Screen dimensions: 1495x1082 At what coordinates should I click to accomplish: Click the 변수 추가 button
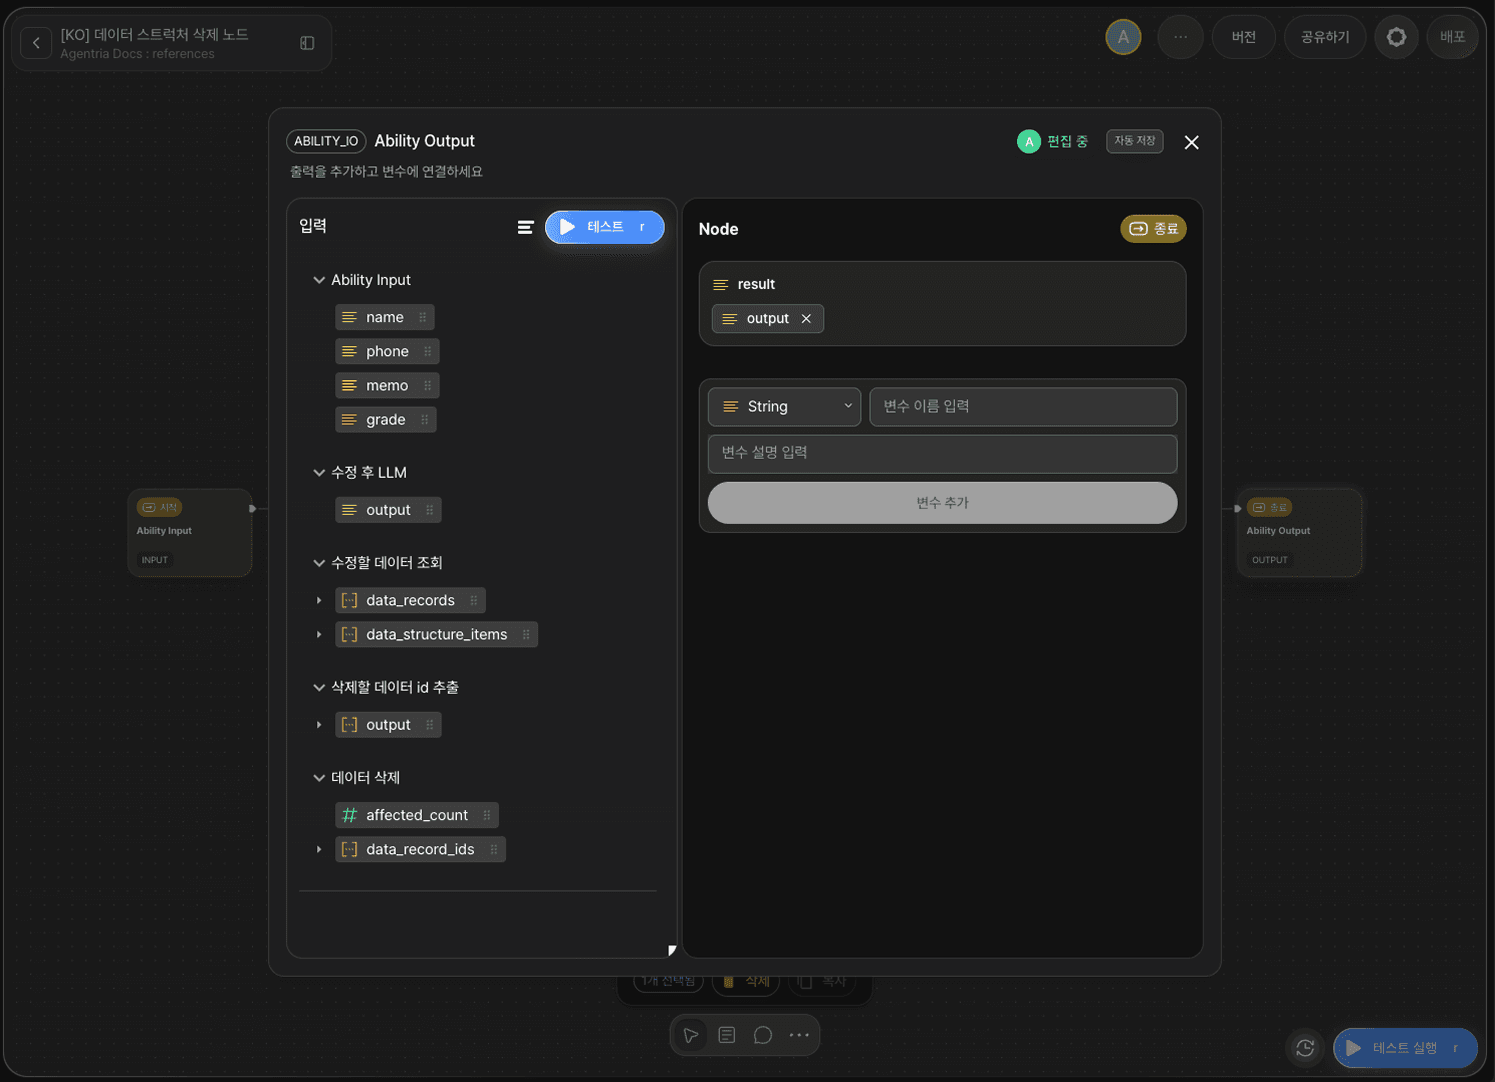942,503
